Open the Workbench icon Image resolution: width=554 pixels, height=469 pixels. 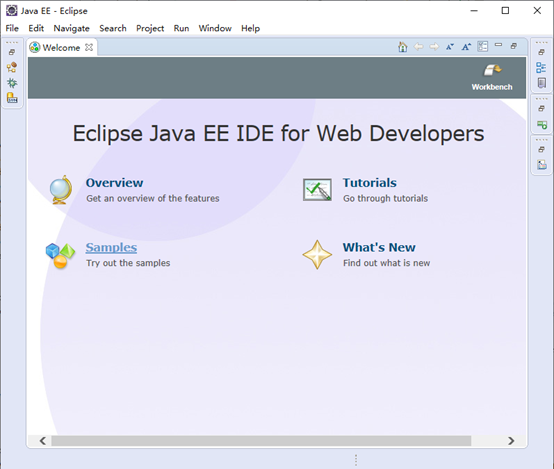click(x=491, y=77)
